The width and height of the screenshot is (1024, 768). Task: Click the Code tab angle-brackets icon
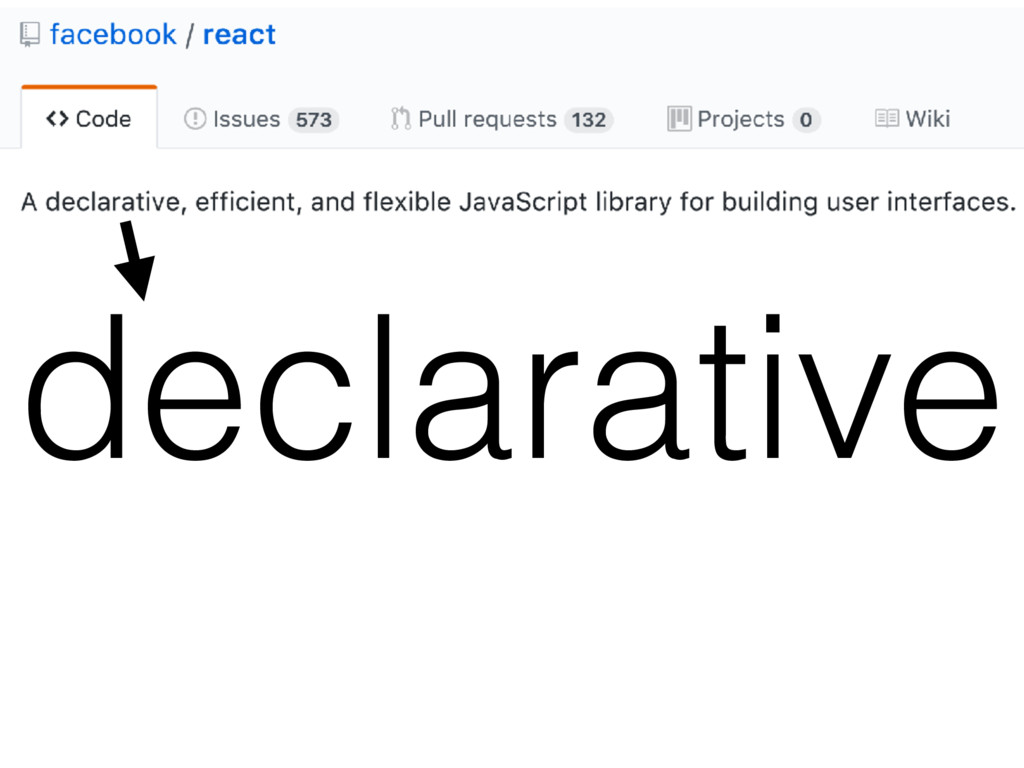point(57,119)
